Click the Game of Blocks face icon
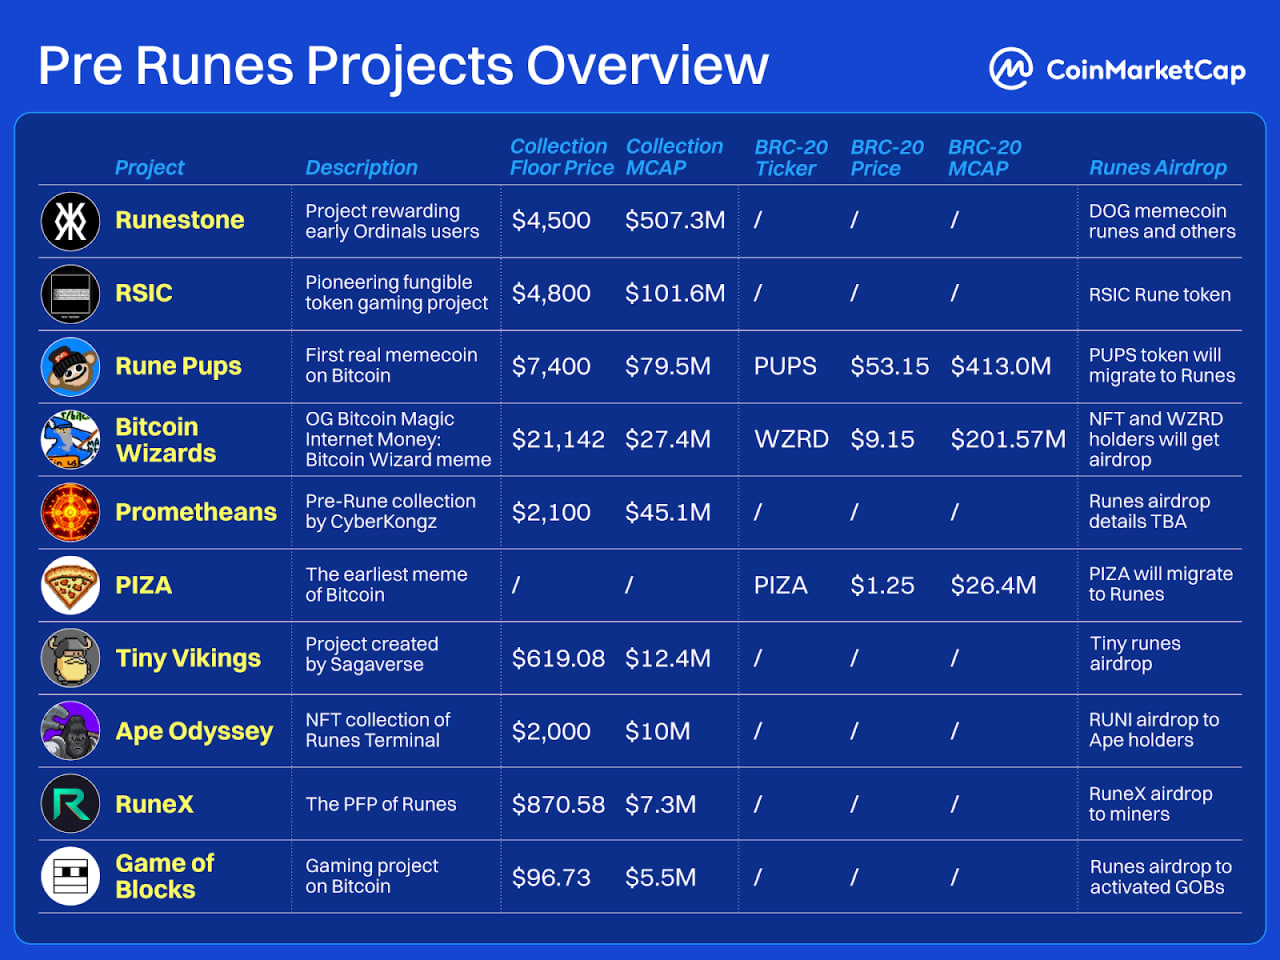 (70, 877)
